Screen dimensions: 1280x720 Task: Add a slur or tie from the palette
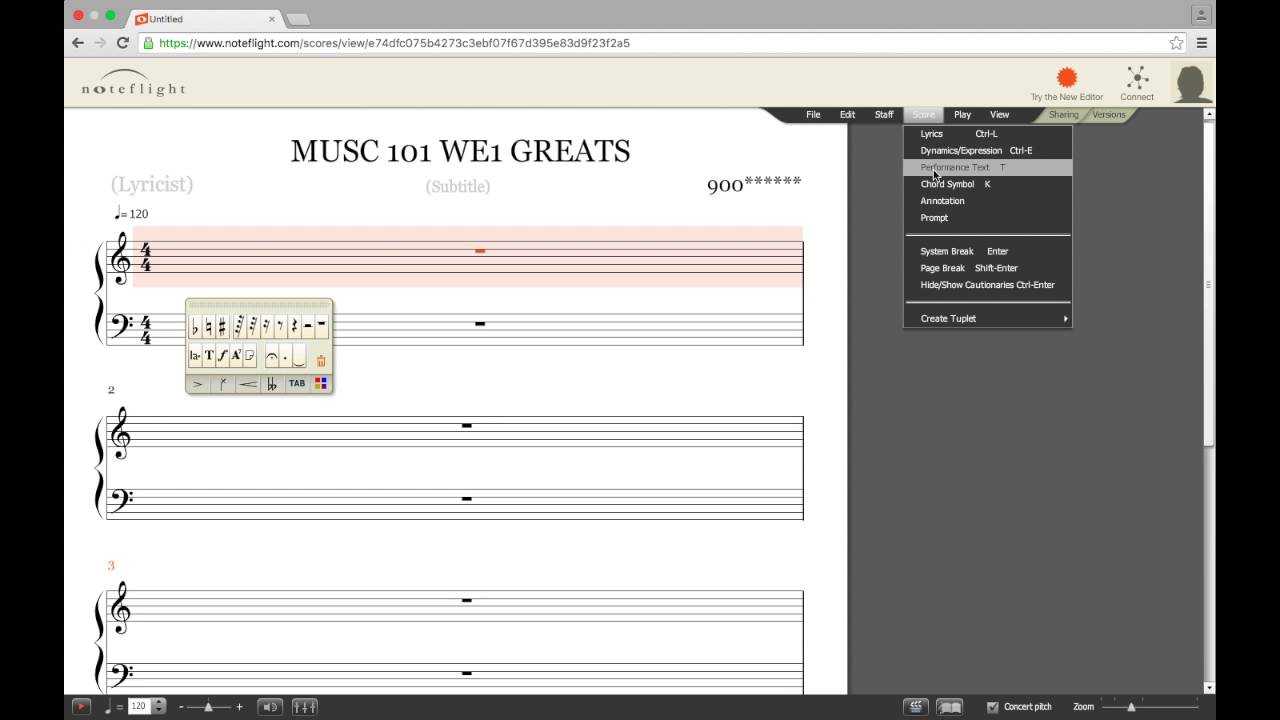pyautogui.click(x=299, y=356)
